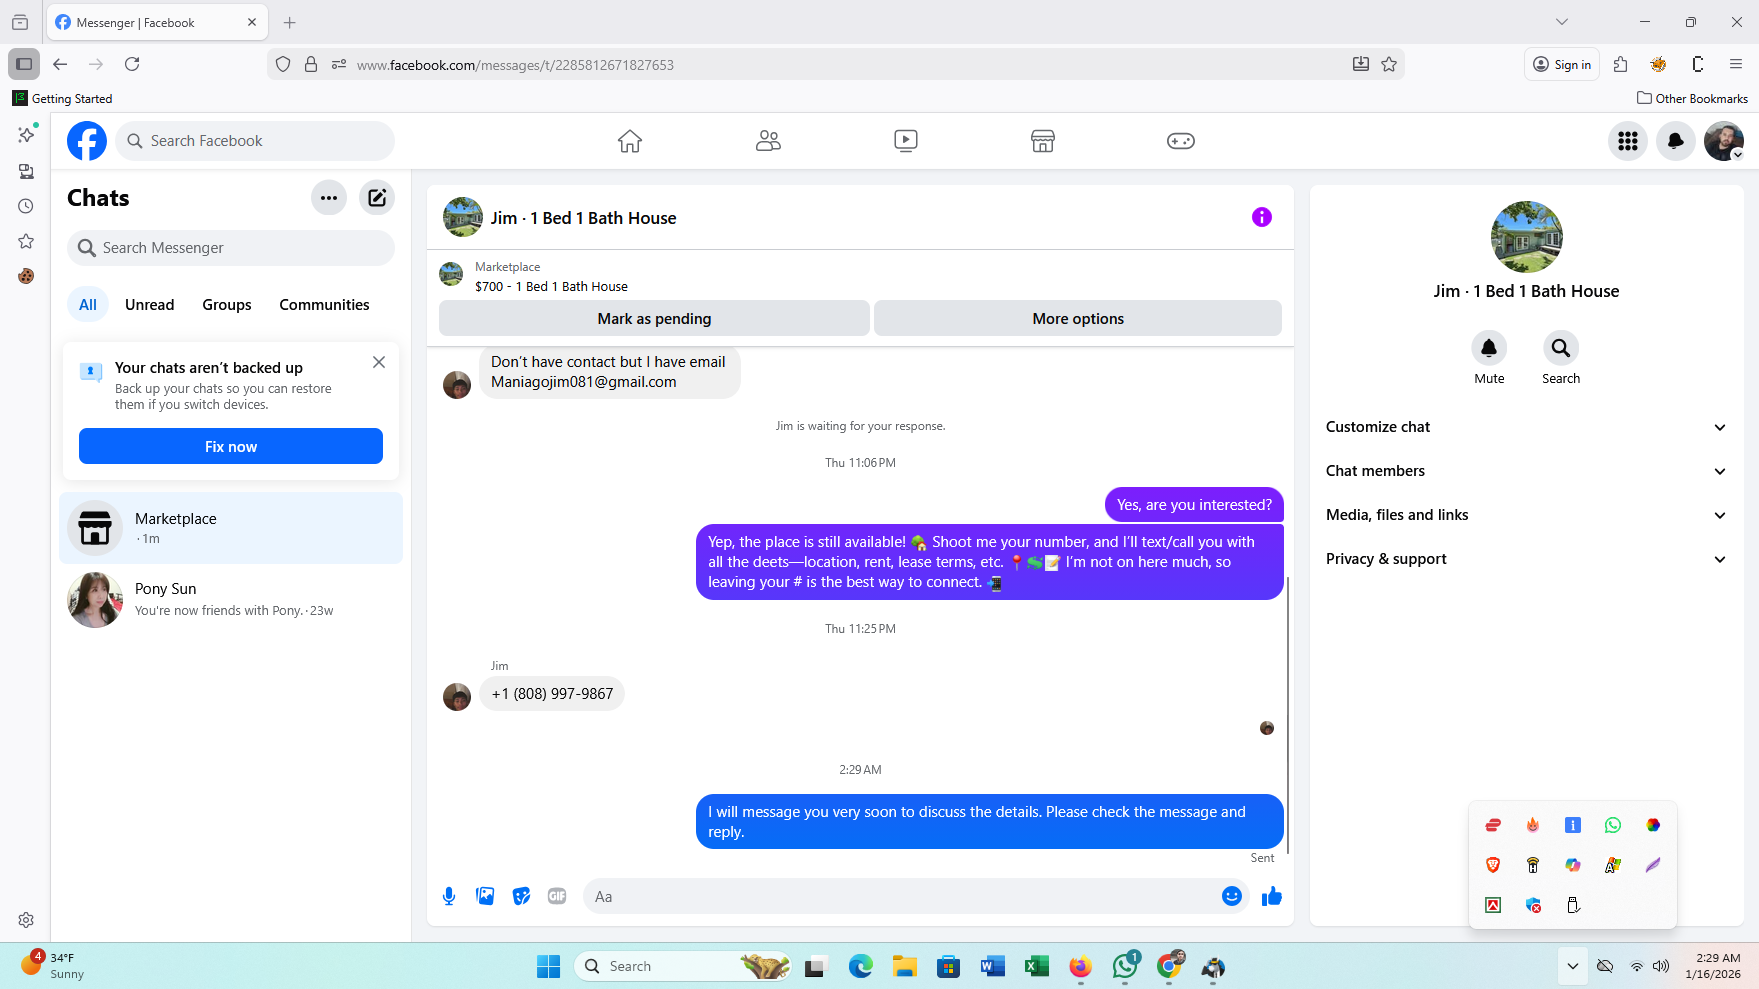
Task: Click More options button
Action: pos(1078,318)
